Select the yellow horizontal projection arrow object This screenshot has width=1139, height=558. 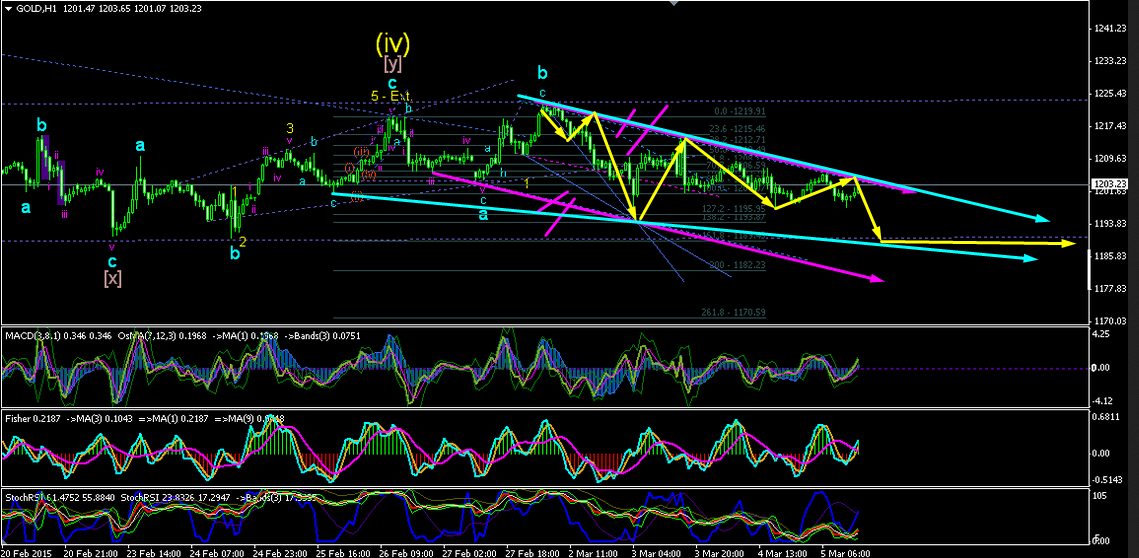(x=977, y=242)
